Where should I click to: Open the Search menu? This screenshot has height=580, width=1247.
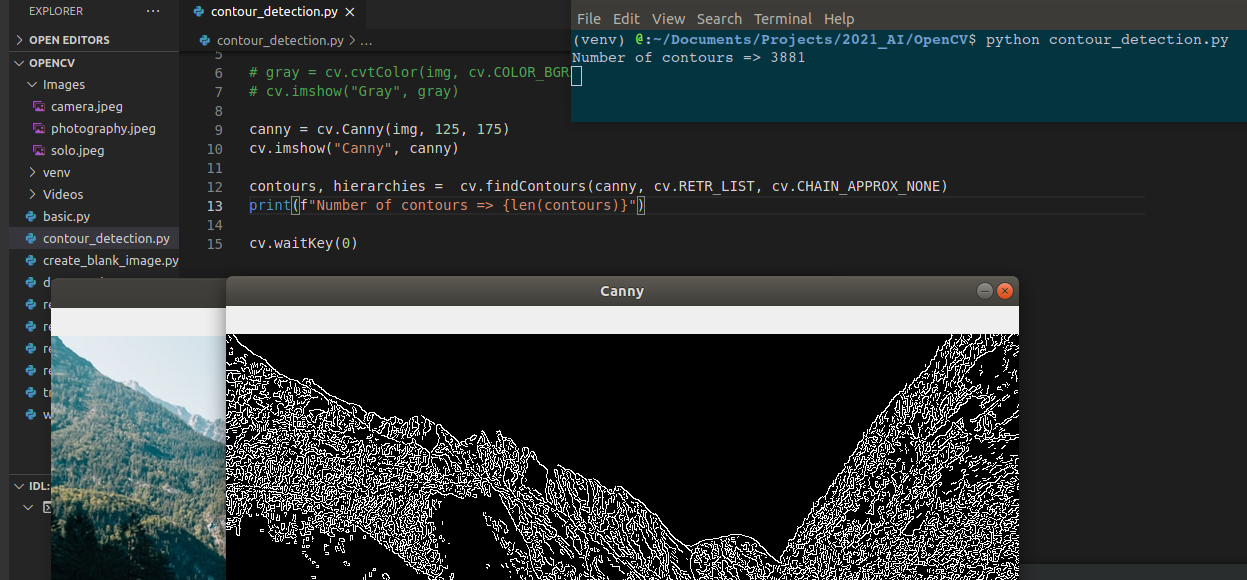click(718, 18)
